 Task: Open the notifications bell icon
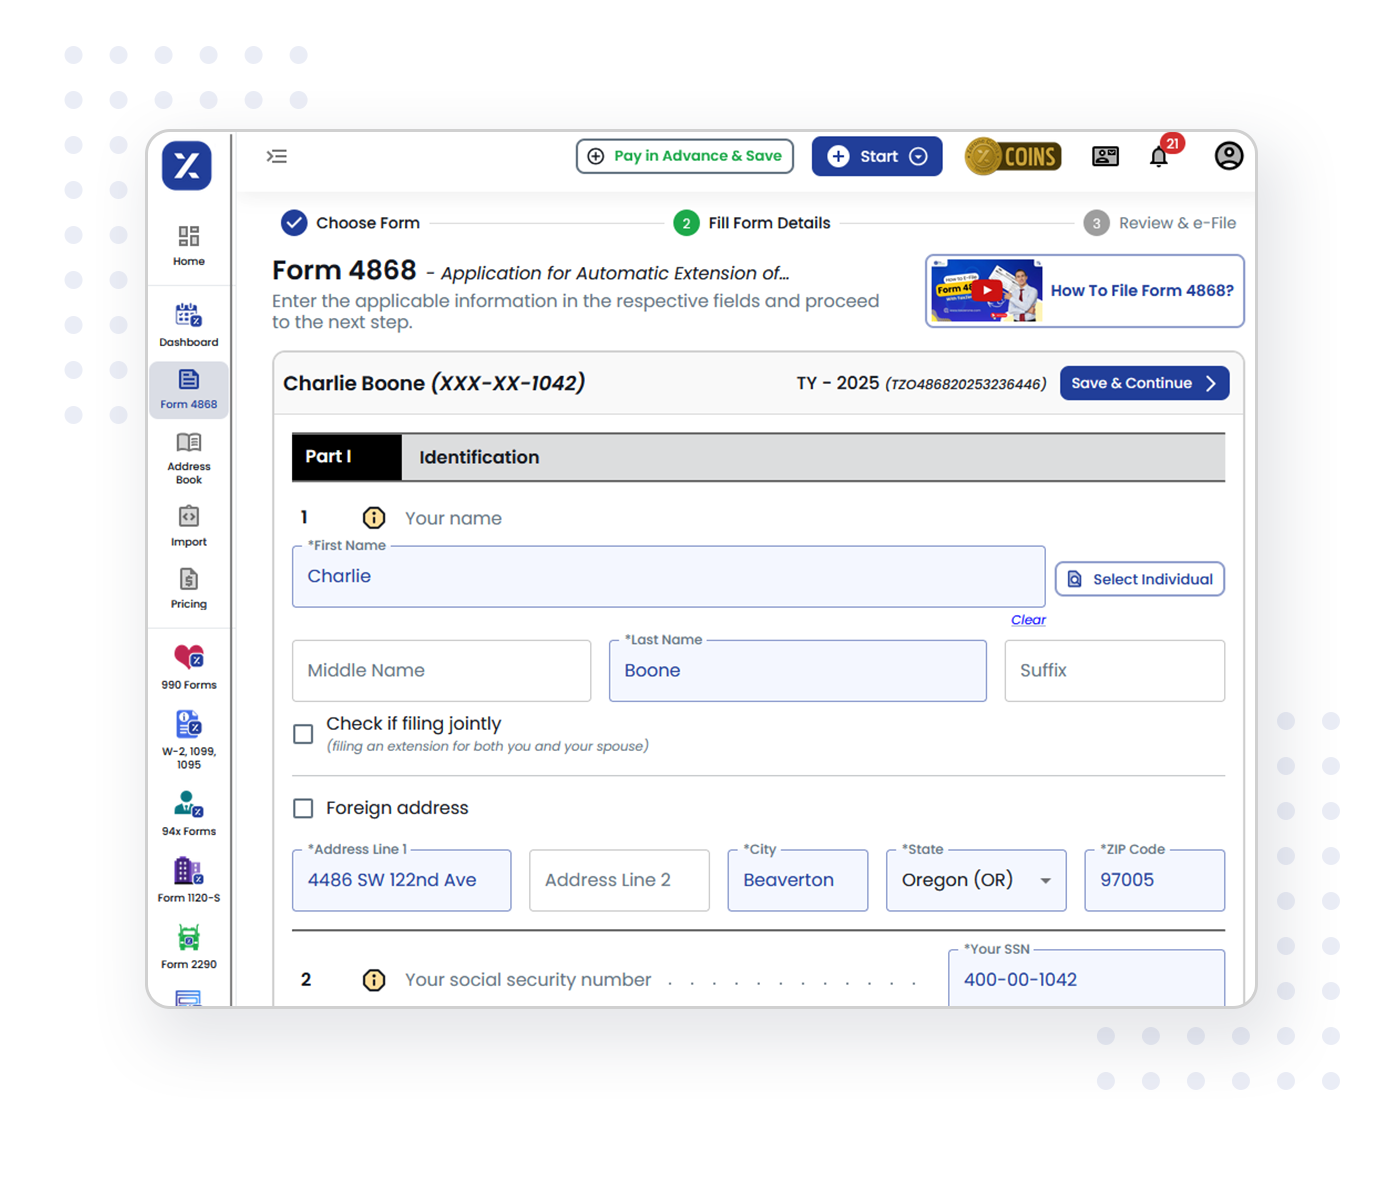tap(1158, 157)
